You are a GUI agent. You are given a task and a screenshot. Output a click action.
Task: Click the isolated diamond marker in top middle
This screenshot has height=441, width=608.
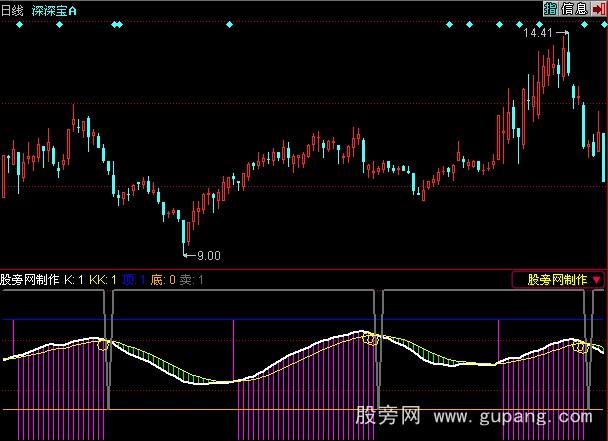pos(229,23)
